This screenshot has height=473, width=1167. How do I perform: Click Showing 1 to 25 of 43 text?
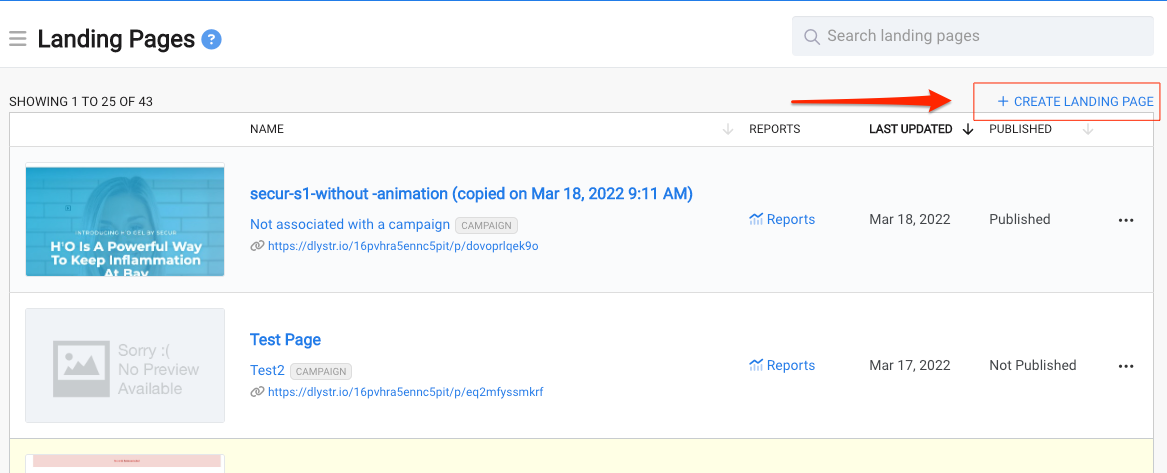[x=81, y=102]
